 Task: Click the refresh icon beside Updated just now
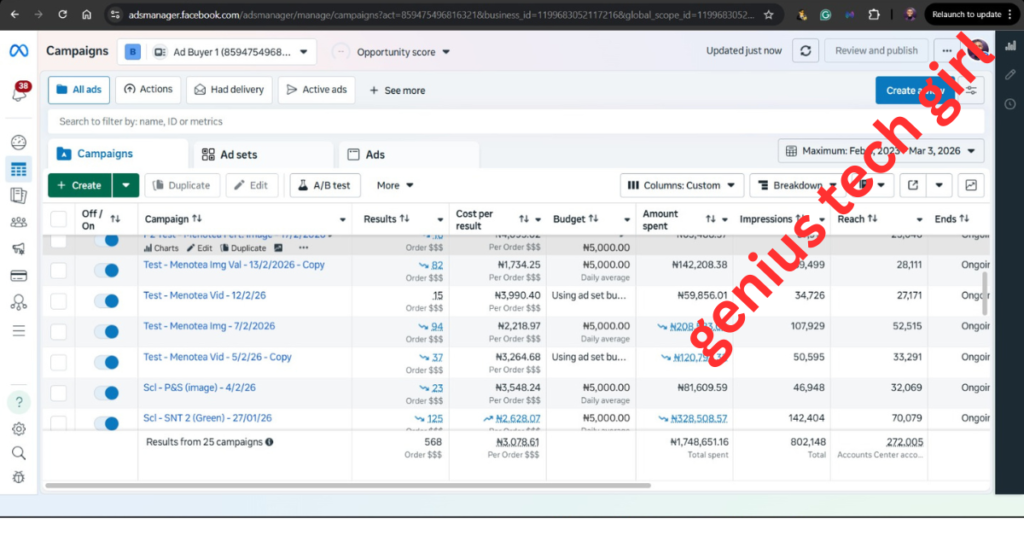pos(805,51)
